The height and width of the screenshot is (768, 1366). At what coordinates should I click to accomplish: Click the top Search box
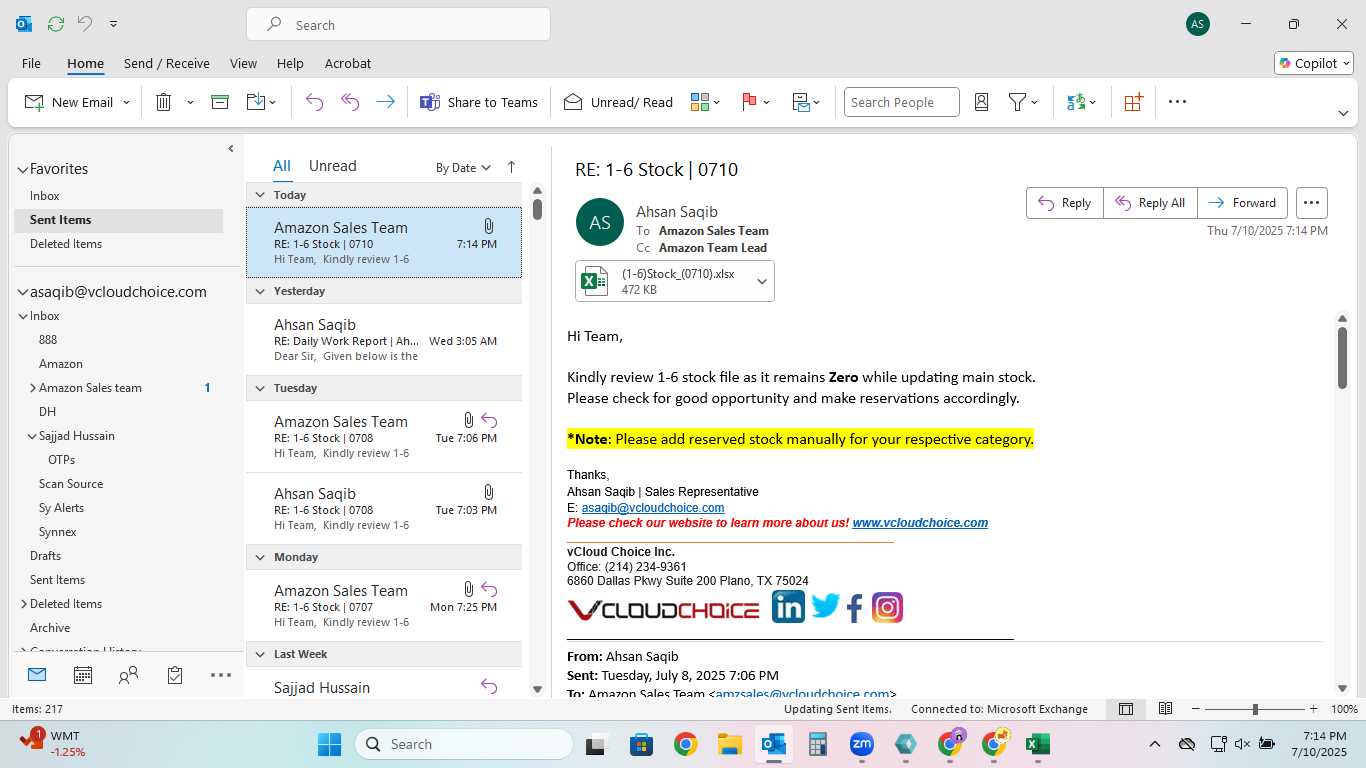pyautogui.click(x=398, y=25)
